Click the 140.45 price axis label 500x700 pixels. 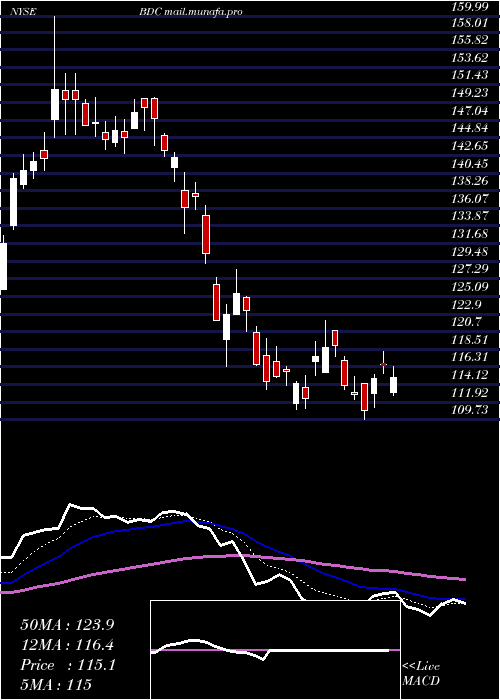tap(468, 163)
